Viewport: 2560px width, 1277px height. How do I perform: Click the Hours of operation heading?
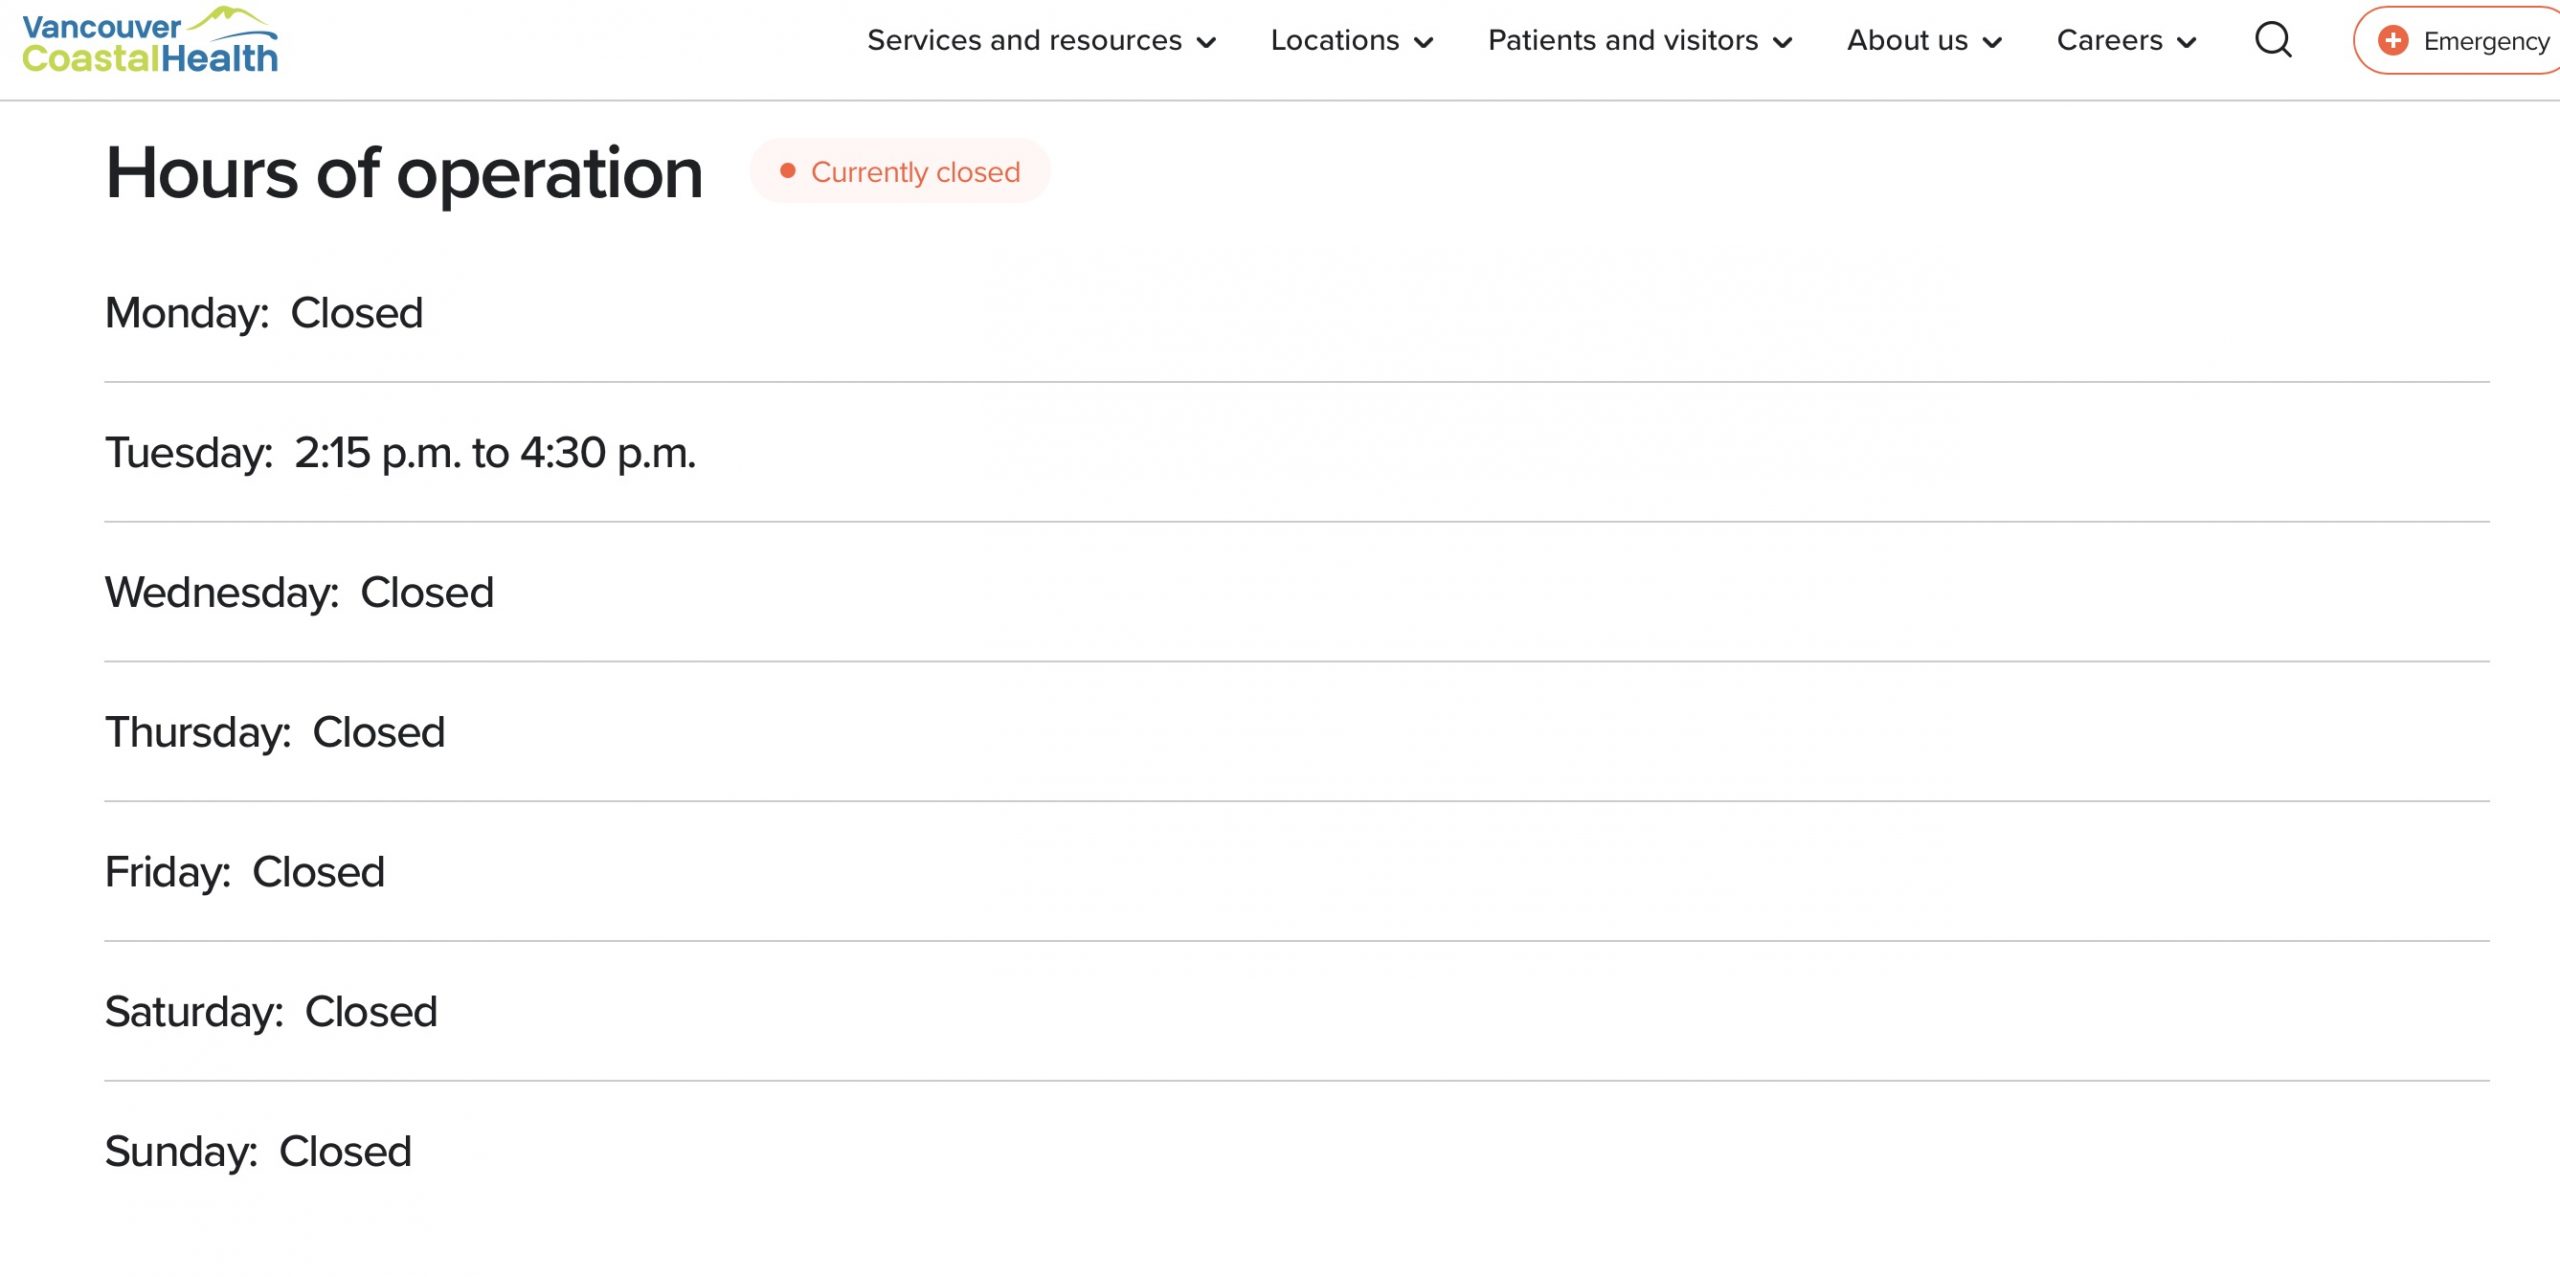click(404, 173)
